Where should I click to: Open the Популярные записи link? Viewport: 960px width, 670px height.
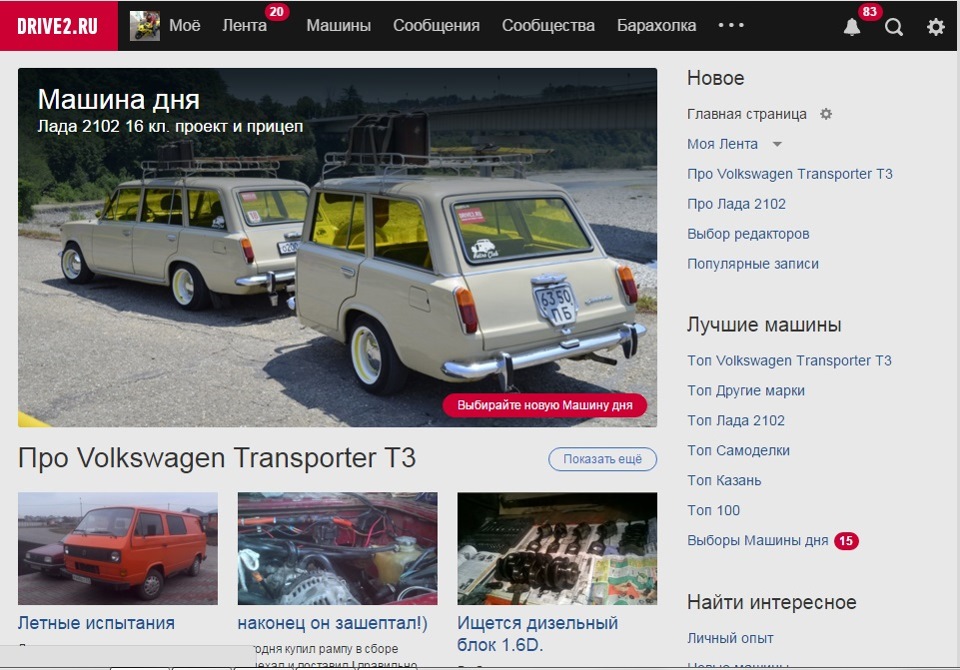pos(752,264)
